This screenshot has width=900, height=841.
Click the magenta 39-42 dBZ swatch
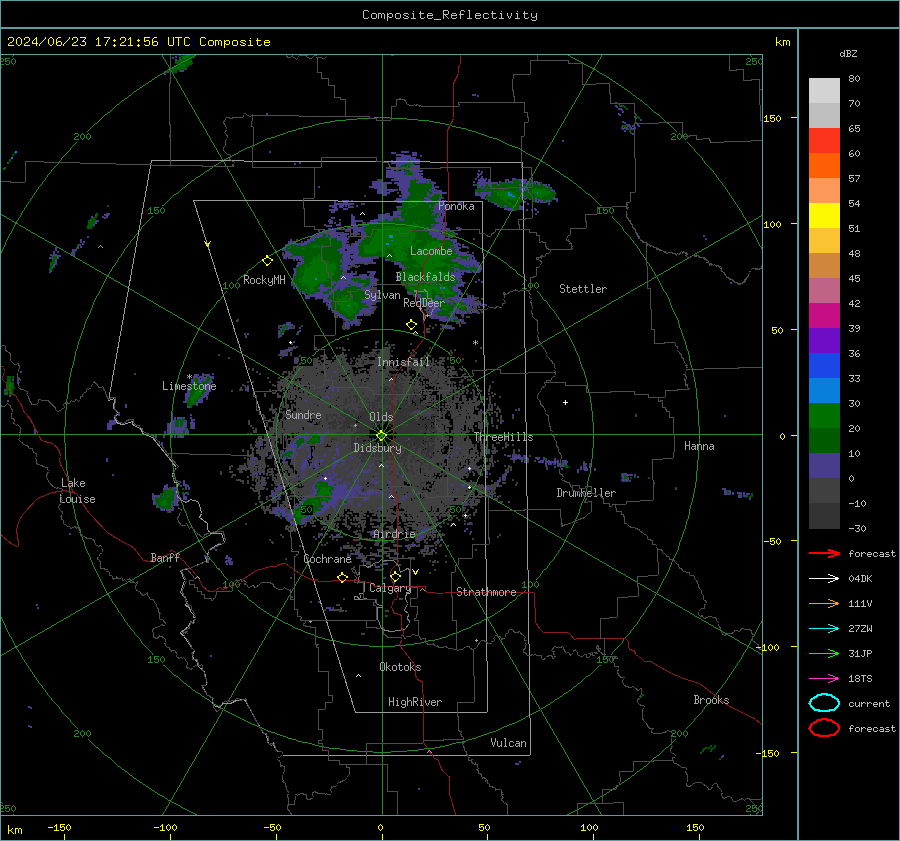[824, 316]
